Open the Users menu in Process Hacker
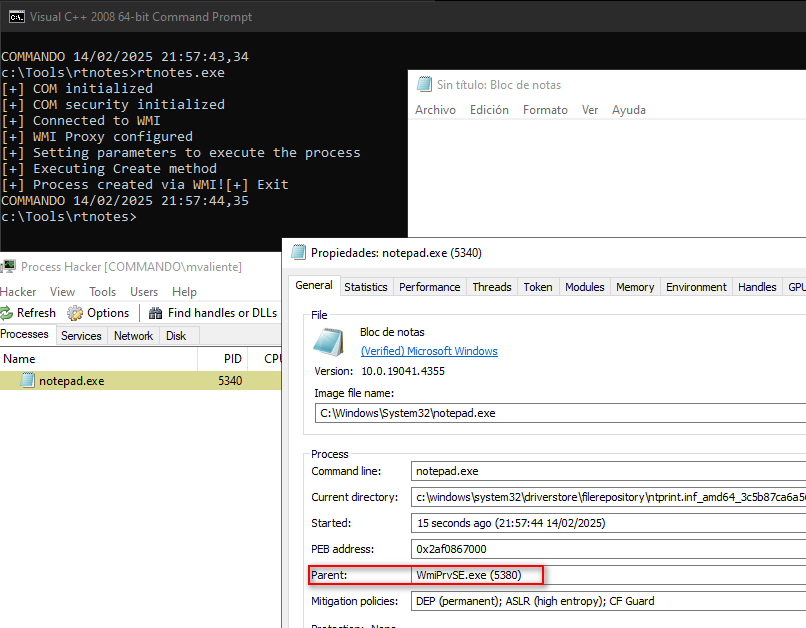Image resolution: width=806 pixels, height=628 pixels. point(144,292)
